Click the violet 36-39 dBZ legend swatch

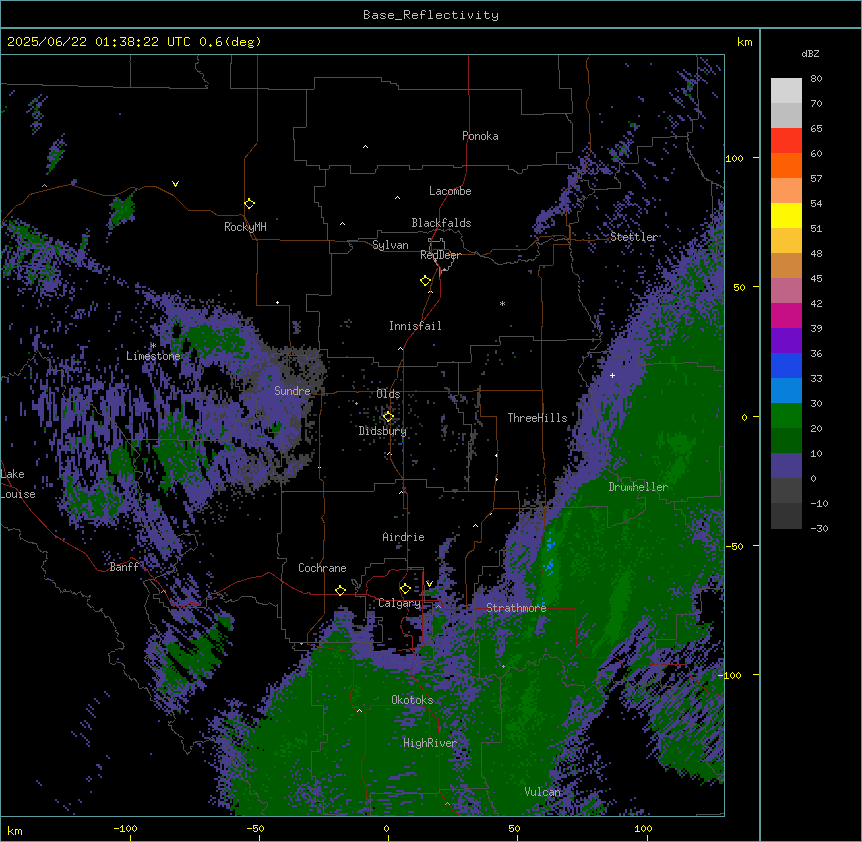786,341
